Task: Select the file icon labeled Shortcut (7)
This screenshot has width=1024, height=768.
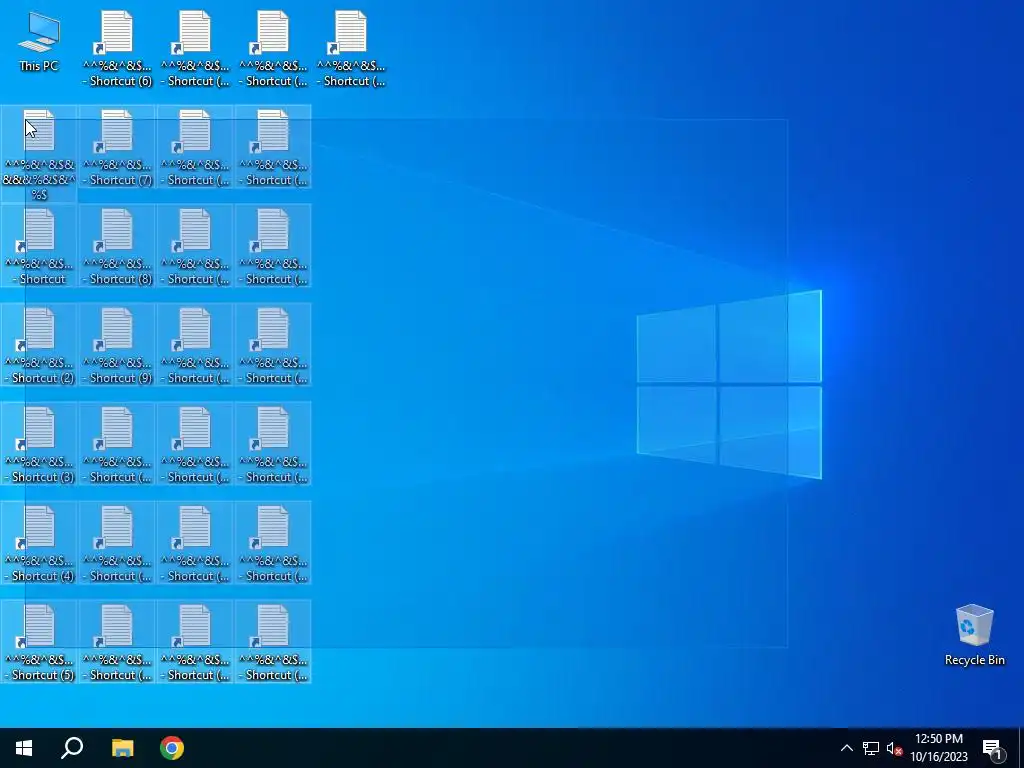Action: tap(117, 148)
